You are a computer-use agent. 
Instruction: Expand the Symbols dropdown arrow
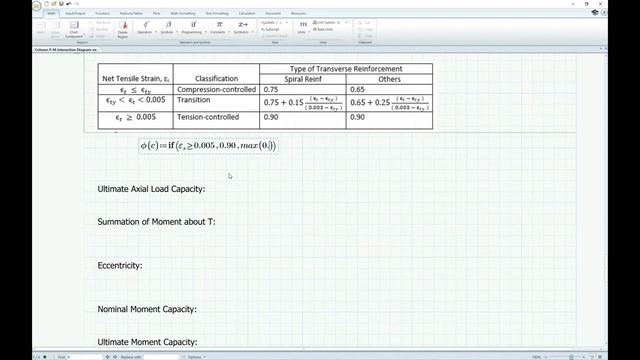click(177, 32)
